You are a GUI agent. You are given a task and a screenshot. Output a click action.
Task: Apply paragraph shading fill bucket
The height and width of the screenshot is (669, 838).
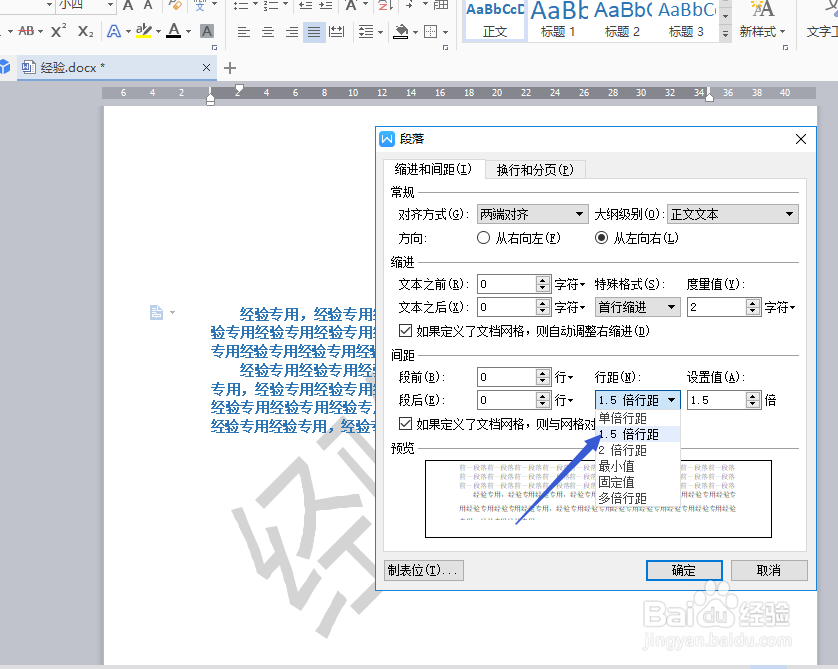(401, 32)
